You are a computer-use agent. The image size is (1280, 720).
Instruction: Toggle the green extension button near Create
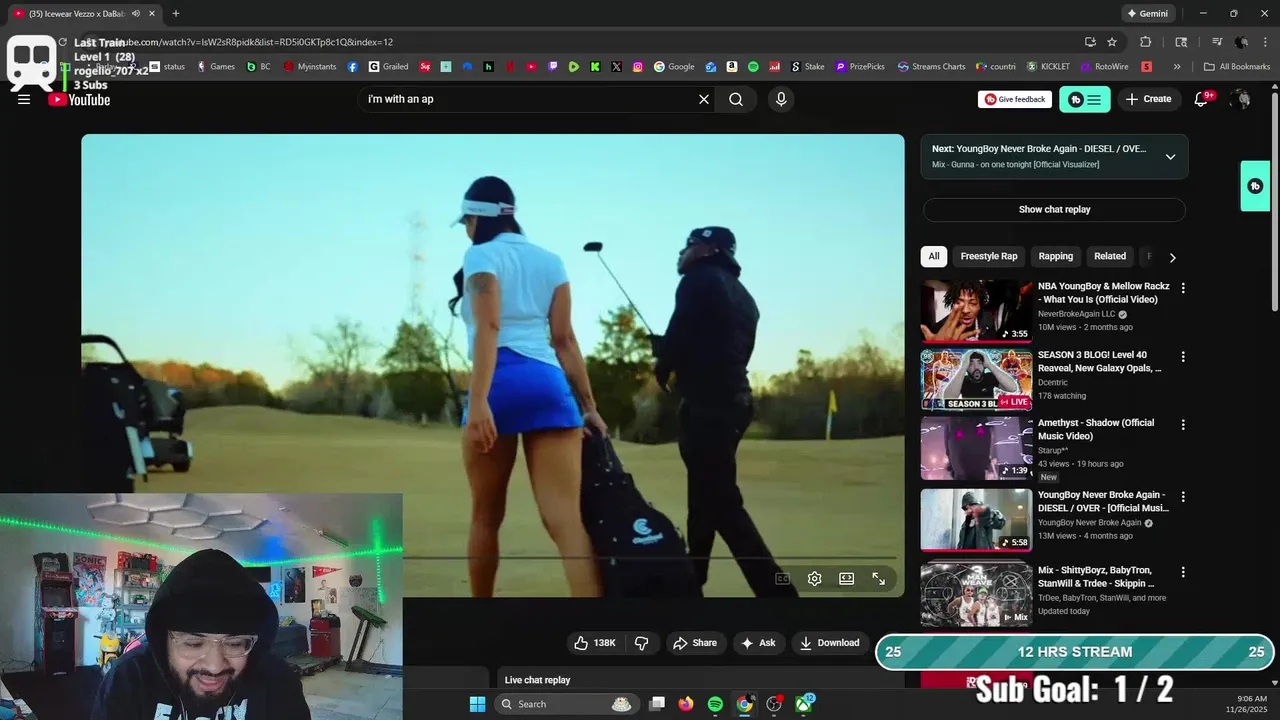pyautogui.click(x=1084, y=99)
